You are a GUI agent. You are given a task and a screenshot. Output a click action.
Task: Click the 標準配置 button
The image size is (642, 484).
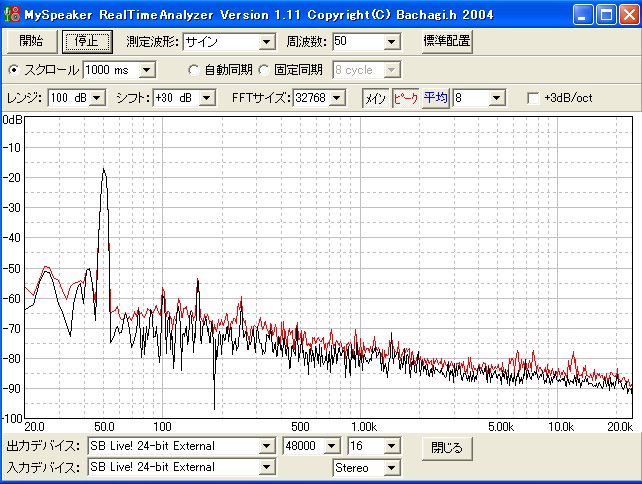447,41
